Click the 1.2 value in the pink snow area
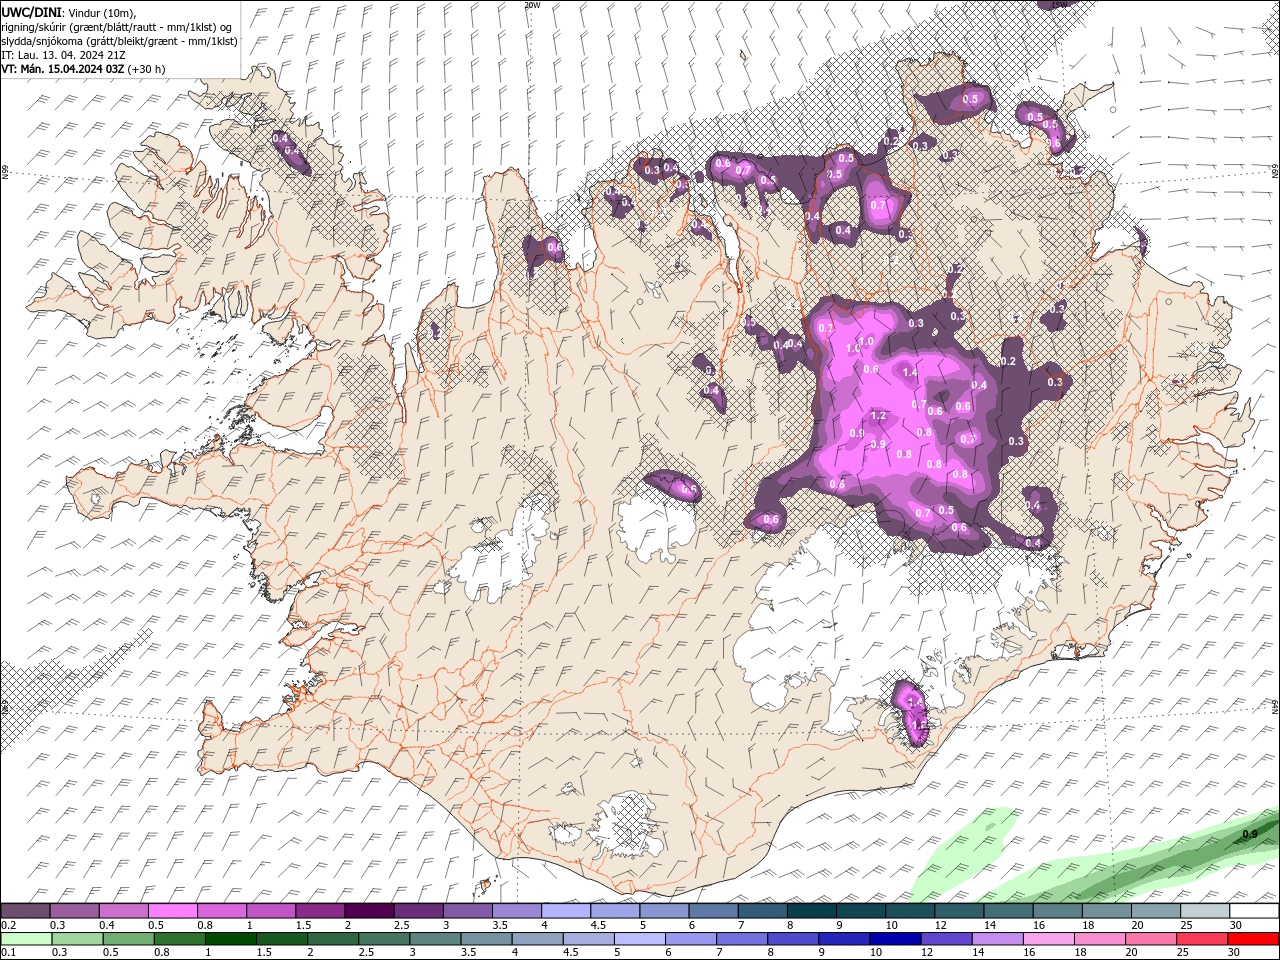The width and height of the screenshot is (1280, 960). (879, 415)
